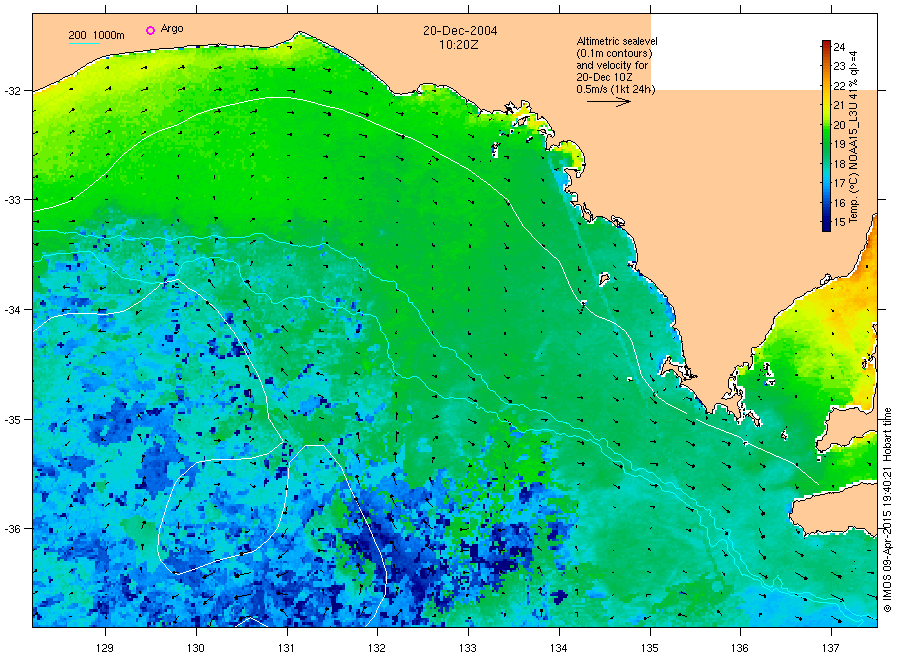
Task: Click the cyan 200 1000m depth legend line
Action: click(84, 44)
